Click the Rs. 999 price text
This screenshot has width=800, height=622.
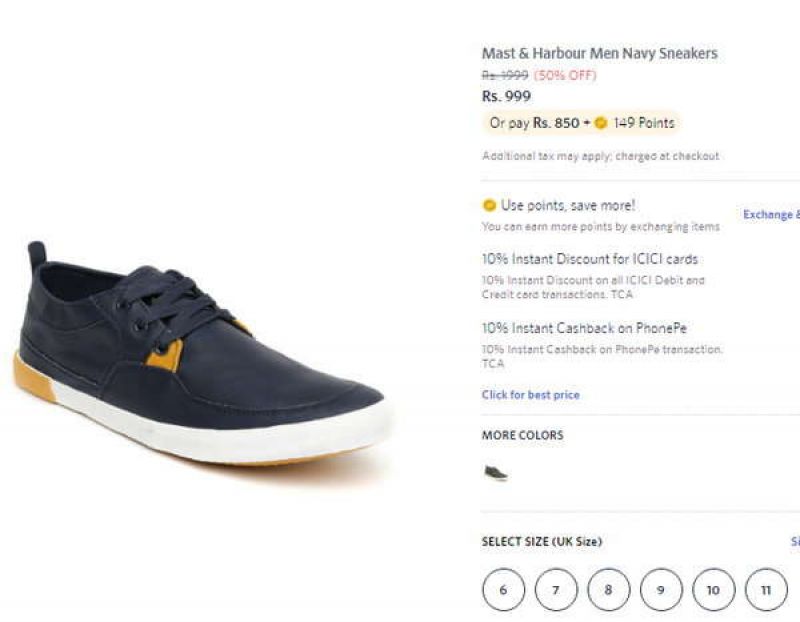pos(496,96)
